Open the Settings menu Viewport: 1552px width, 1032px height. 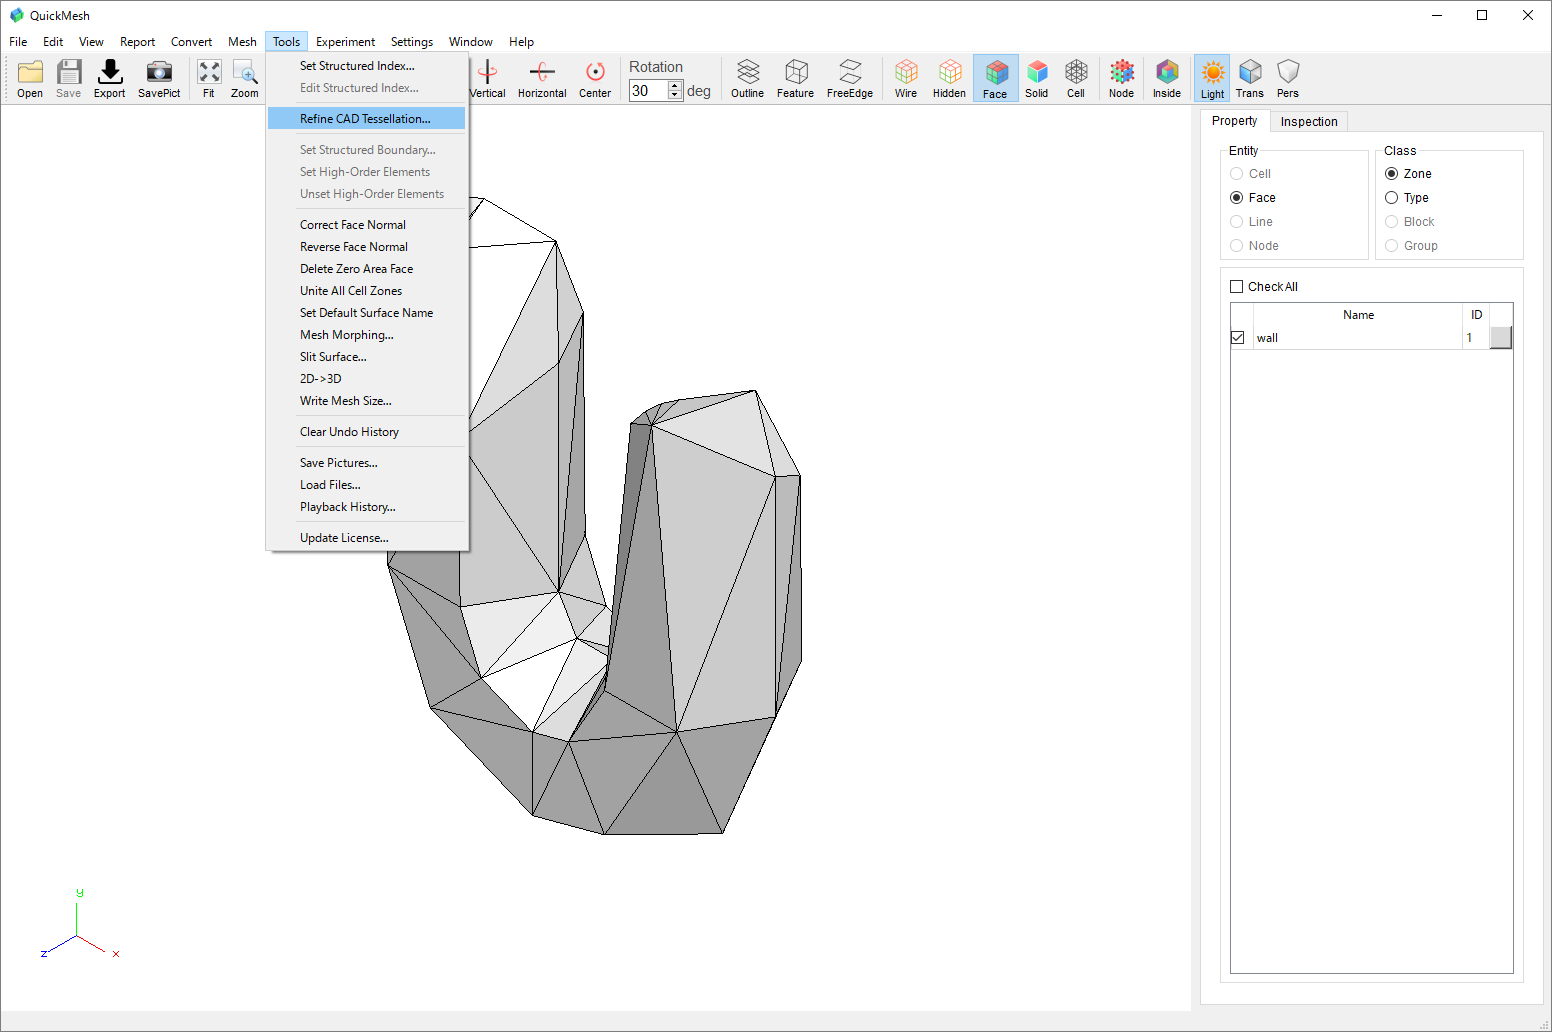click(412, 42)
